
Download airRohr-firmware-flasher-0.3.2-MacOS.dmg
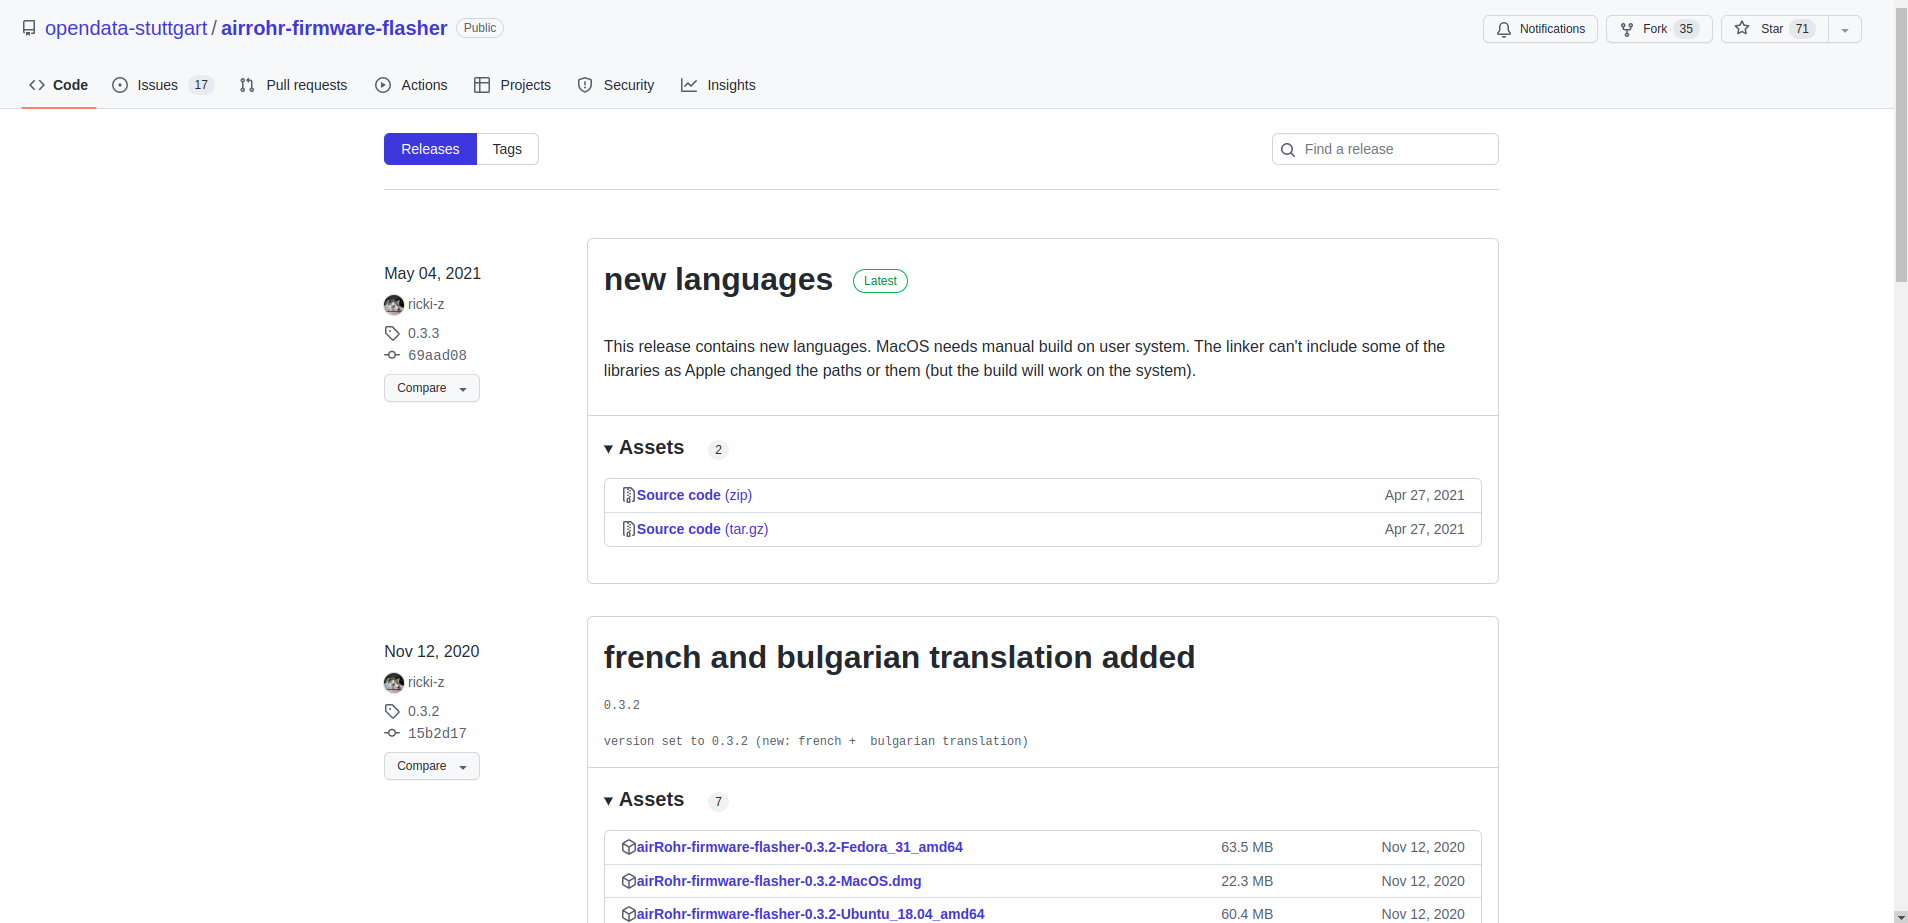[779, 881]
